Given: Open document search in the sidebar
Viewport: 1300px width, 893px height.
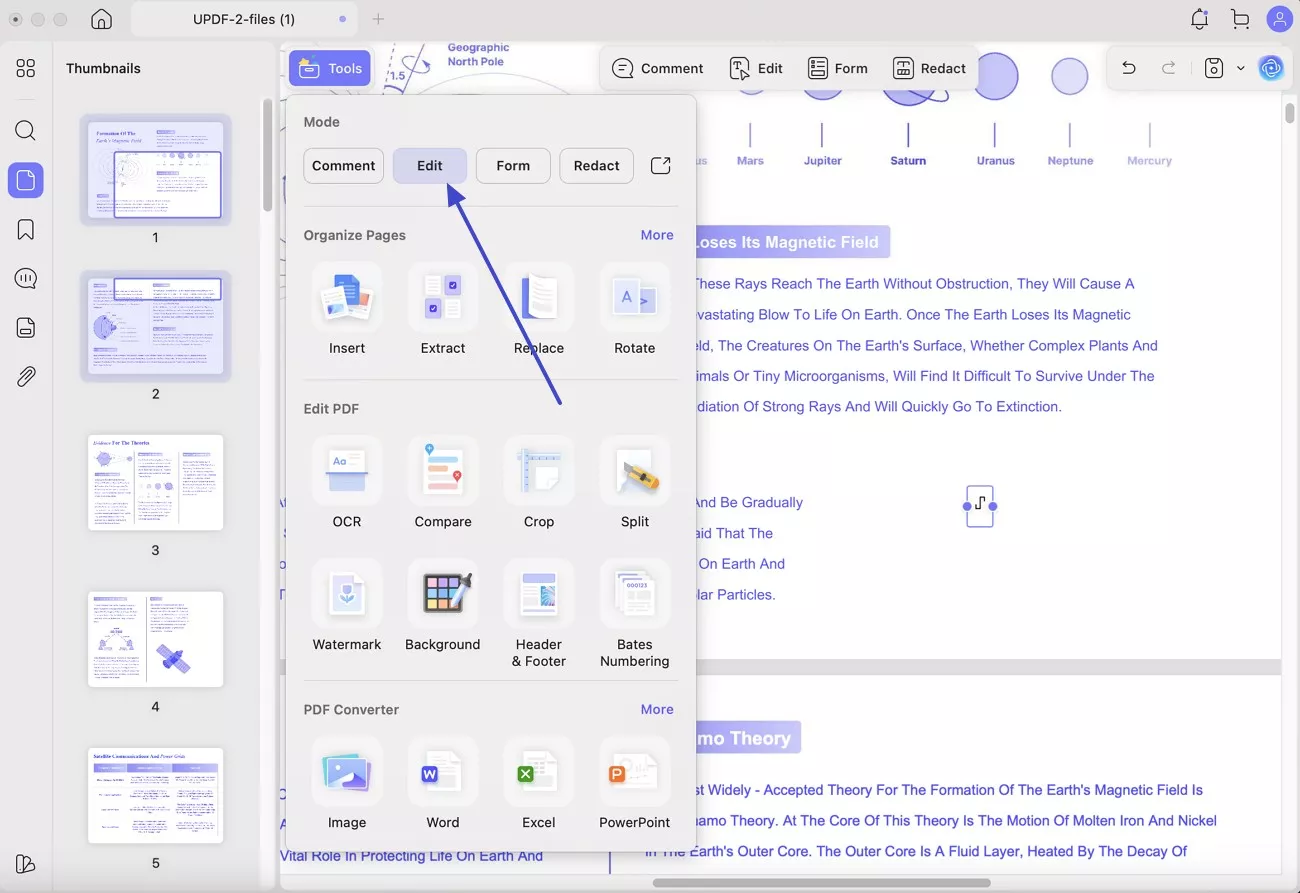Looking at the screenshot, I should [x=26, y=130].
